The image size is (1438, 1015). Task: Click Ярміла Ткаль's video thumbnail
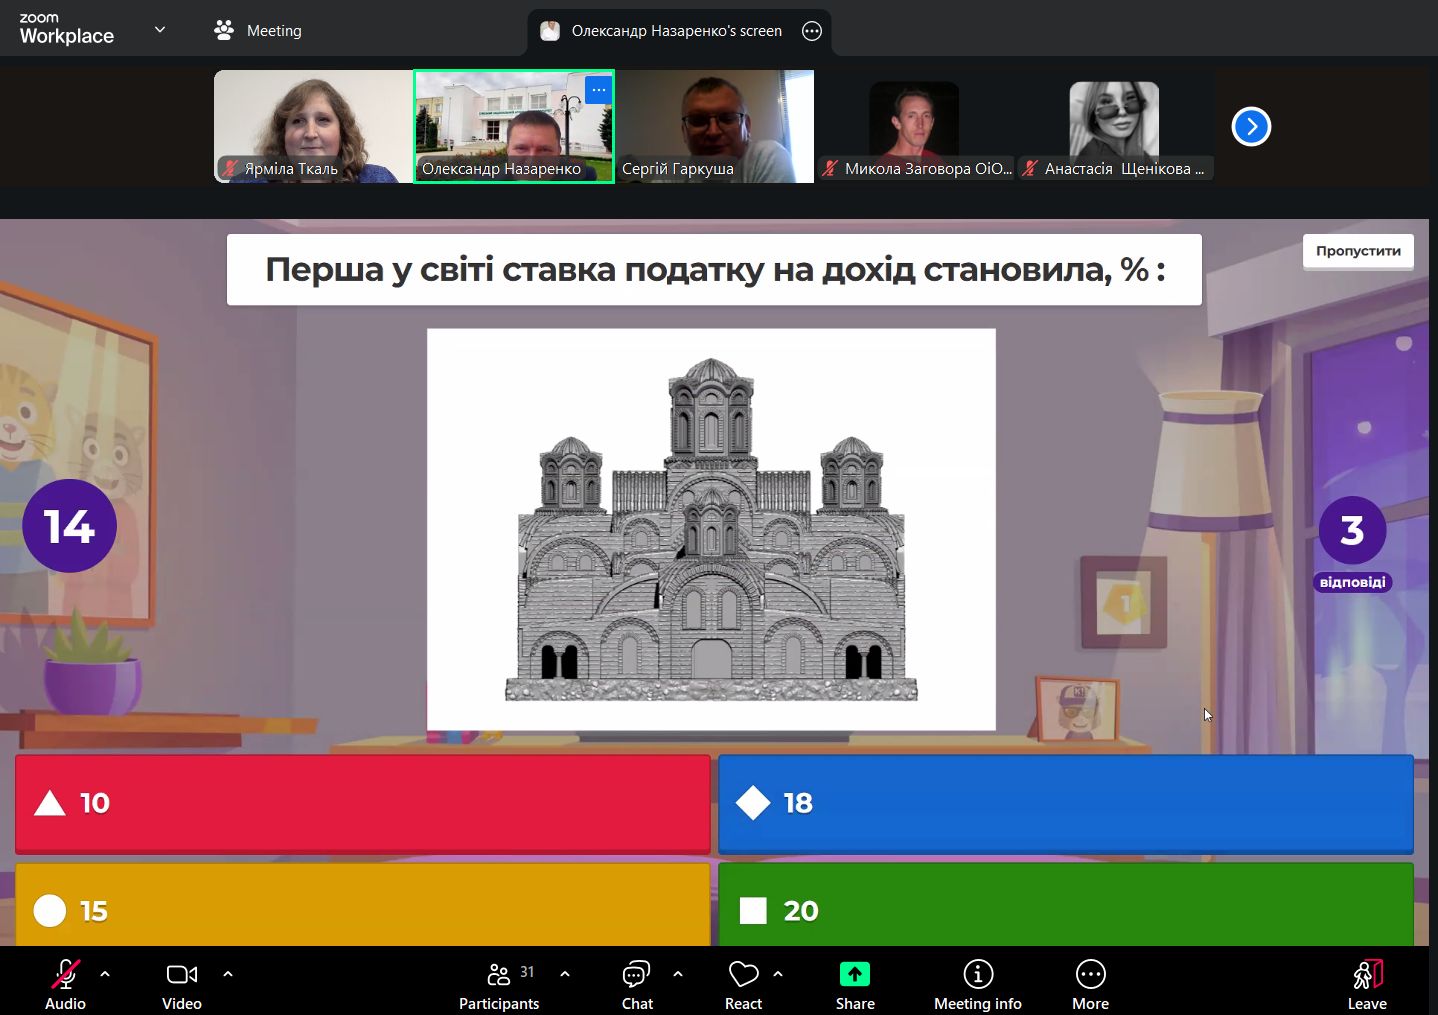[313, 126]
